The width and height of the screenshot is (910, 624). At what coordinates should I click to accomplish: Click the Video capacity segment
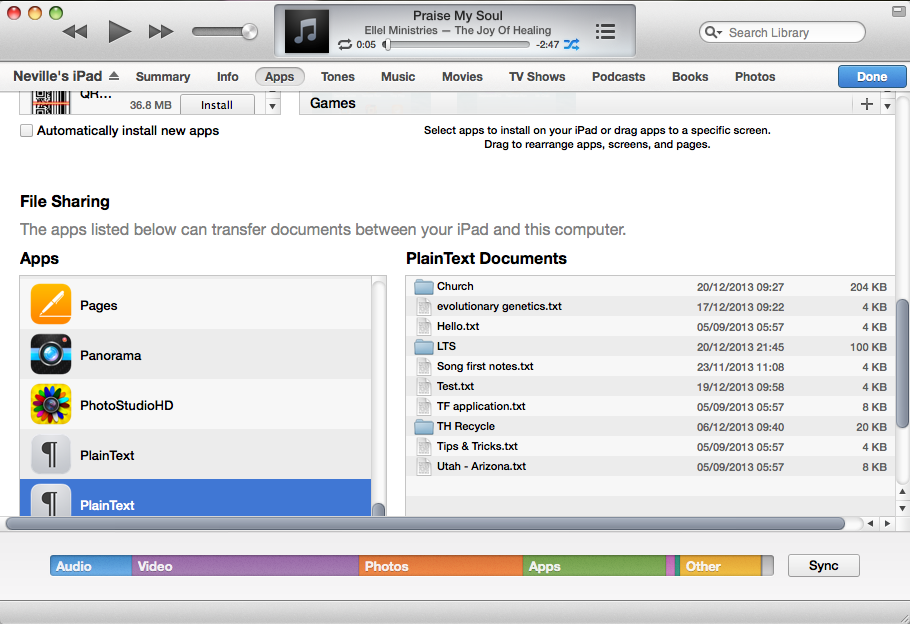click(x=245, y=566)
